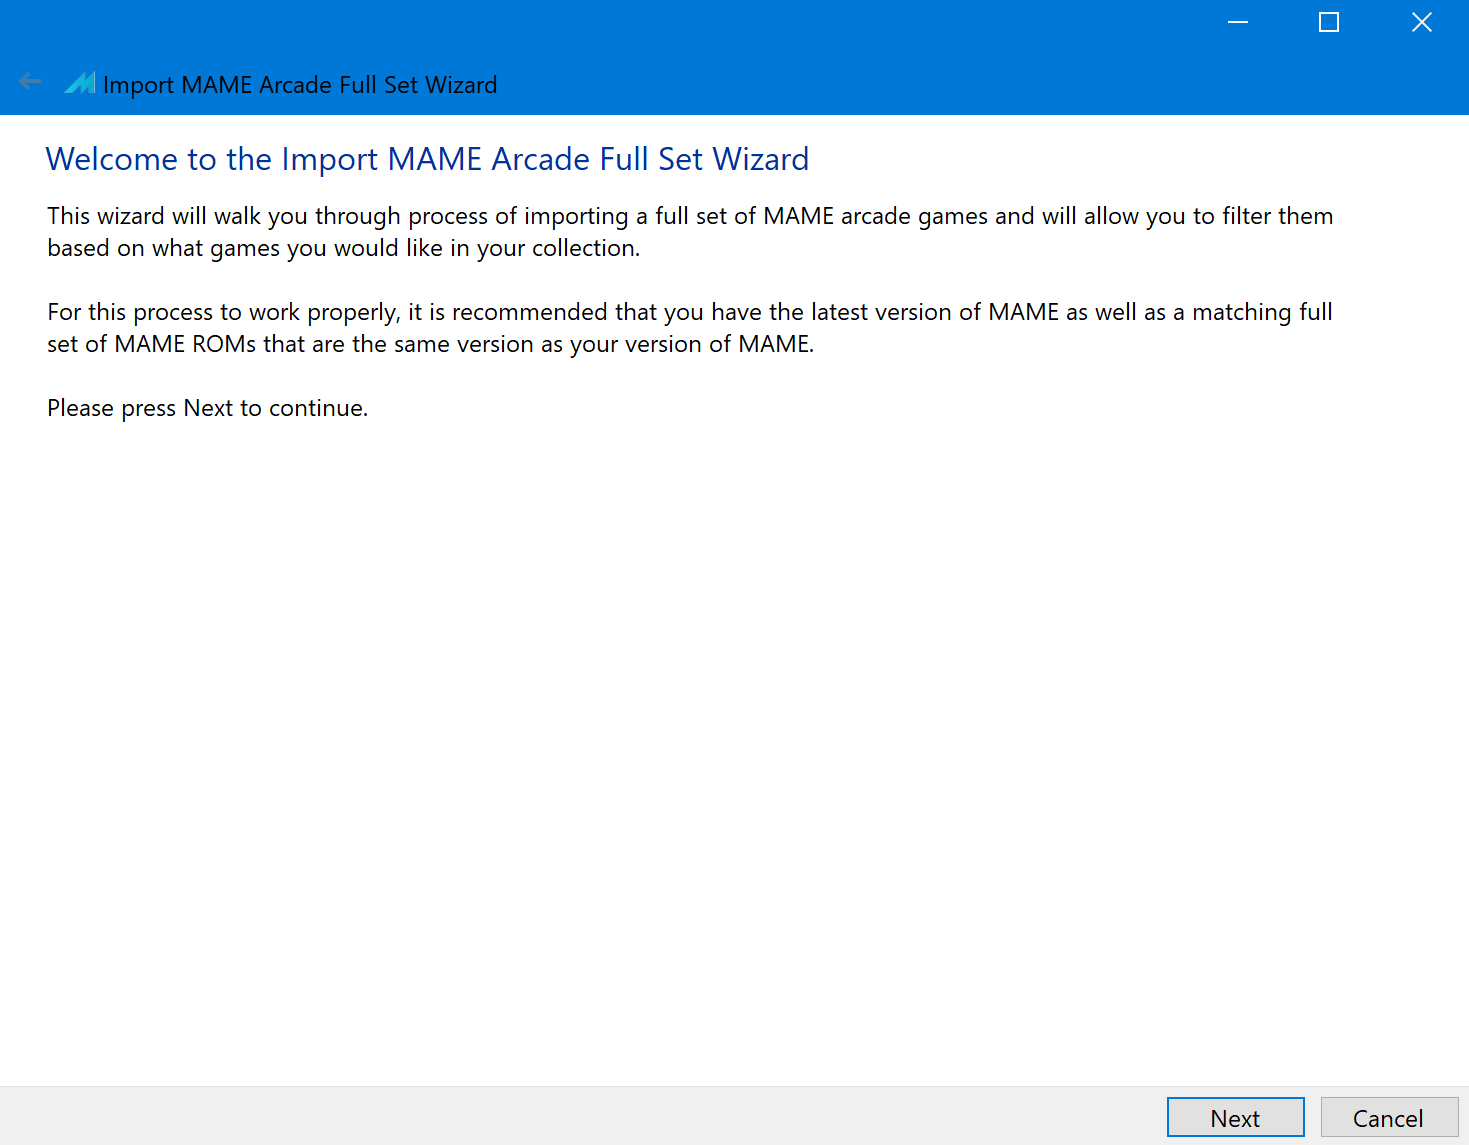This screenshot has height=1145, width=1469.
Task: Click the paragraph starting 'This wizard will walk you'
Action: tap(690, 232)
